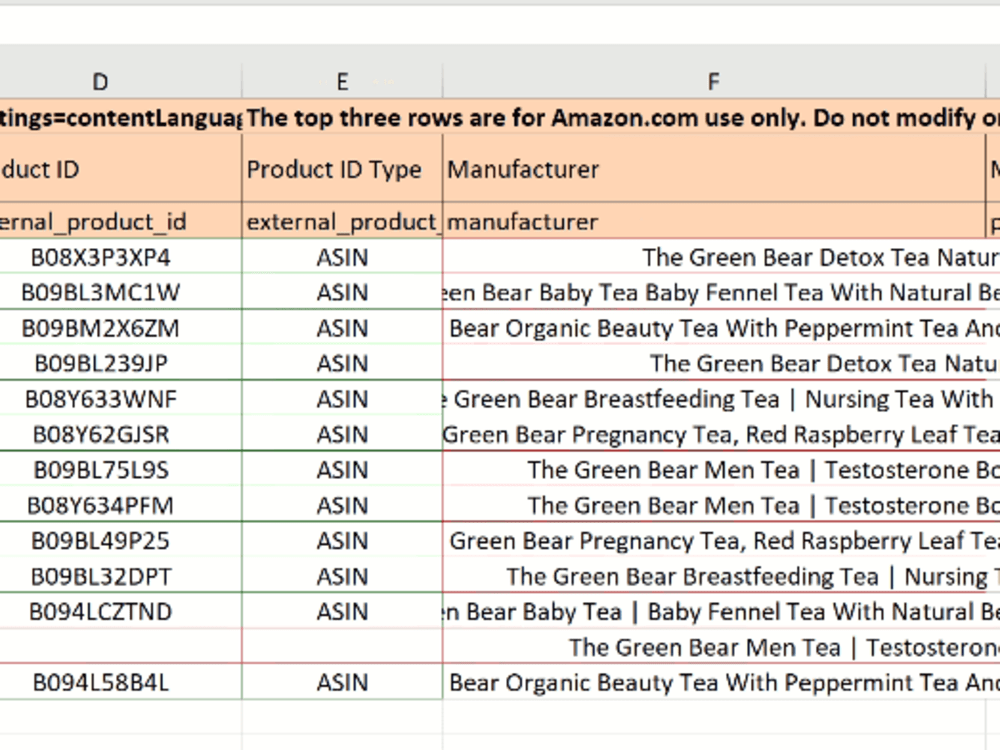Viewport: 1000px width, 750px height.
Task: Click the Manufacturer header cell
Action: click(x=714, y=170)
